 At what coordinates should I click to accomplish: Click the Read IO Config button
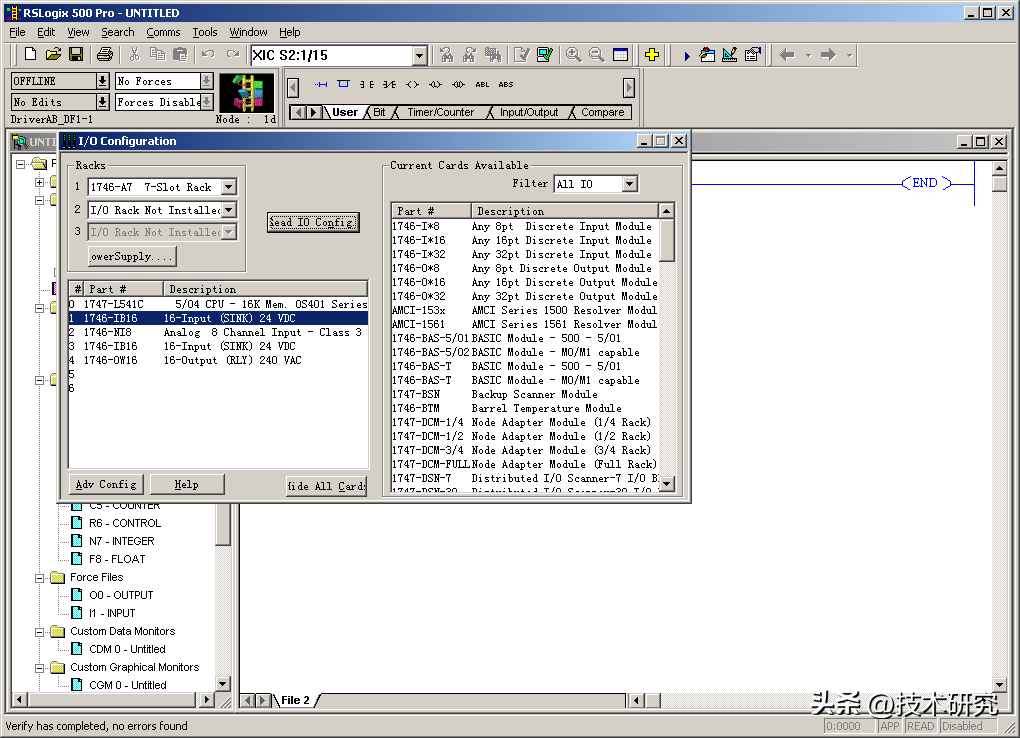tap(313, 222)
